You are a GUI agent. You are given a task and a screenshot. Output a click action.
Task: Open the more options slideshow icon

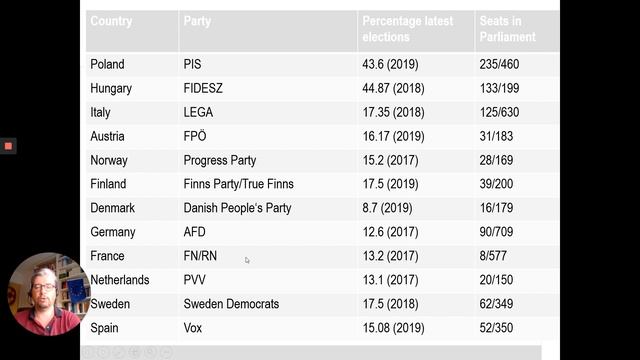click(x=166, y=352)
